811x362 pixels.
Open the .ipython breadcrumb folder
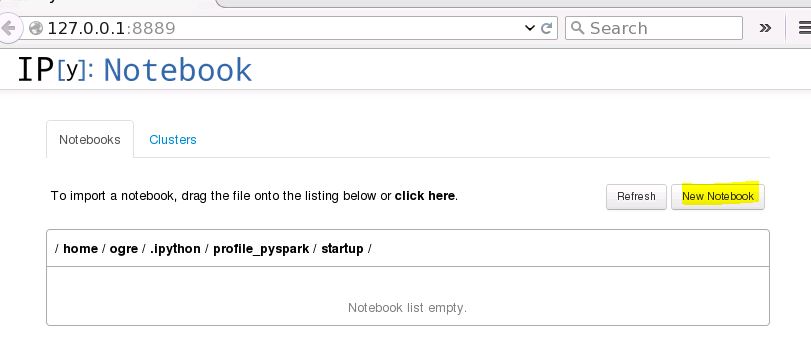tap(175, 249)
